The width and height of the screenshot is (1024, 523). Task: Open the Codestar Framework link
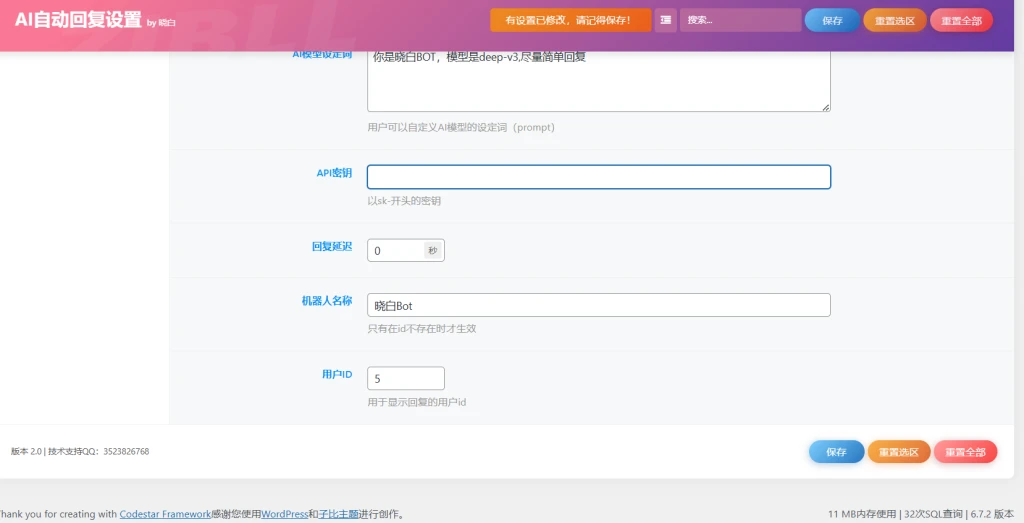(165, 514)
